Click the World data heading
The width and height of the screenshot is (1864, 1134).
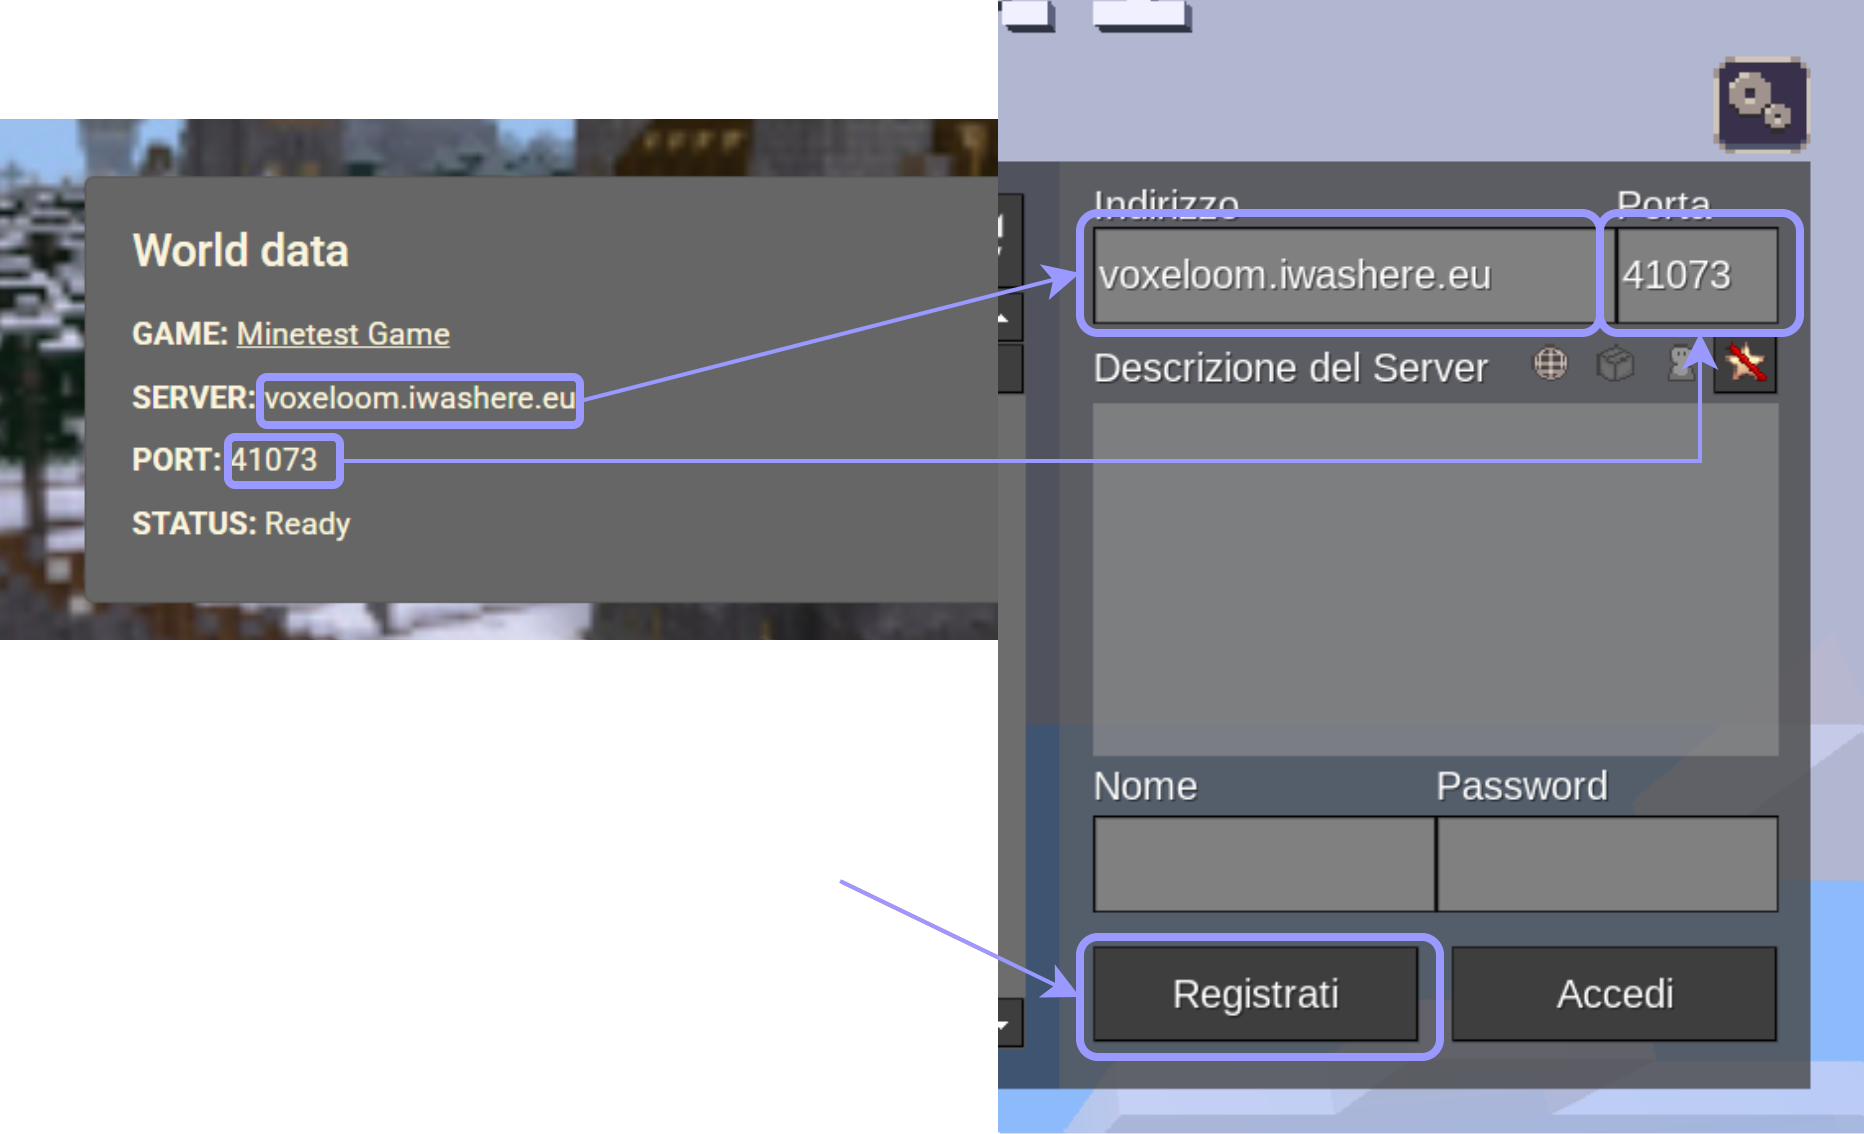[x=240, y=250]
